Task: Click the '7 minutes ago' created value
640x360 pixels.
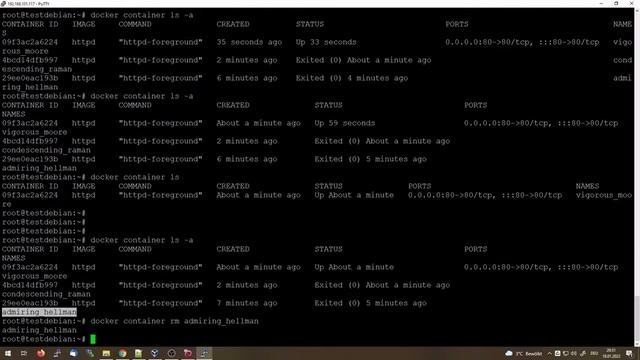Action: [x=247, y=303]
